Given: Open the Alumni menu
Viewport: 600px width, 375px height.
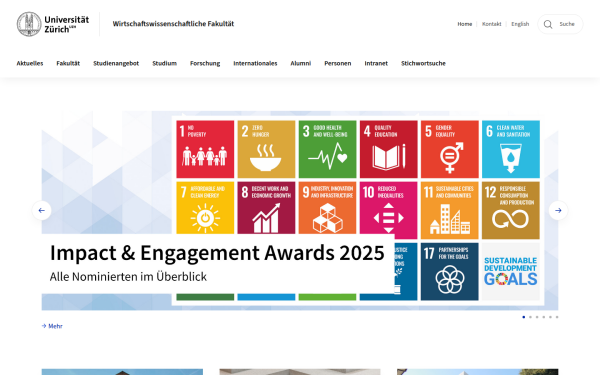Looking at the screenshot, I should [301, 64].
